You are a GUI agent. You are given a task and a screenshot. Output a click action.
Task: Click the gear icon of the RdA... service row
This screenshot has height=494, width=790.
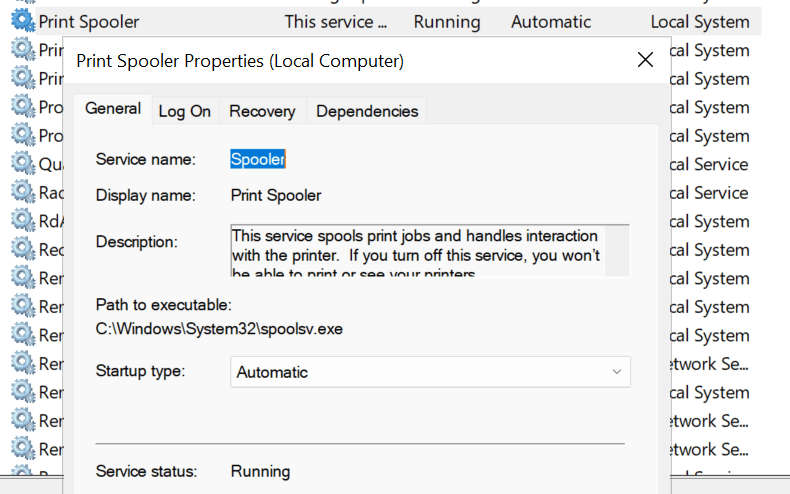pos(23,221)
